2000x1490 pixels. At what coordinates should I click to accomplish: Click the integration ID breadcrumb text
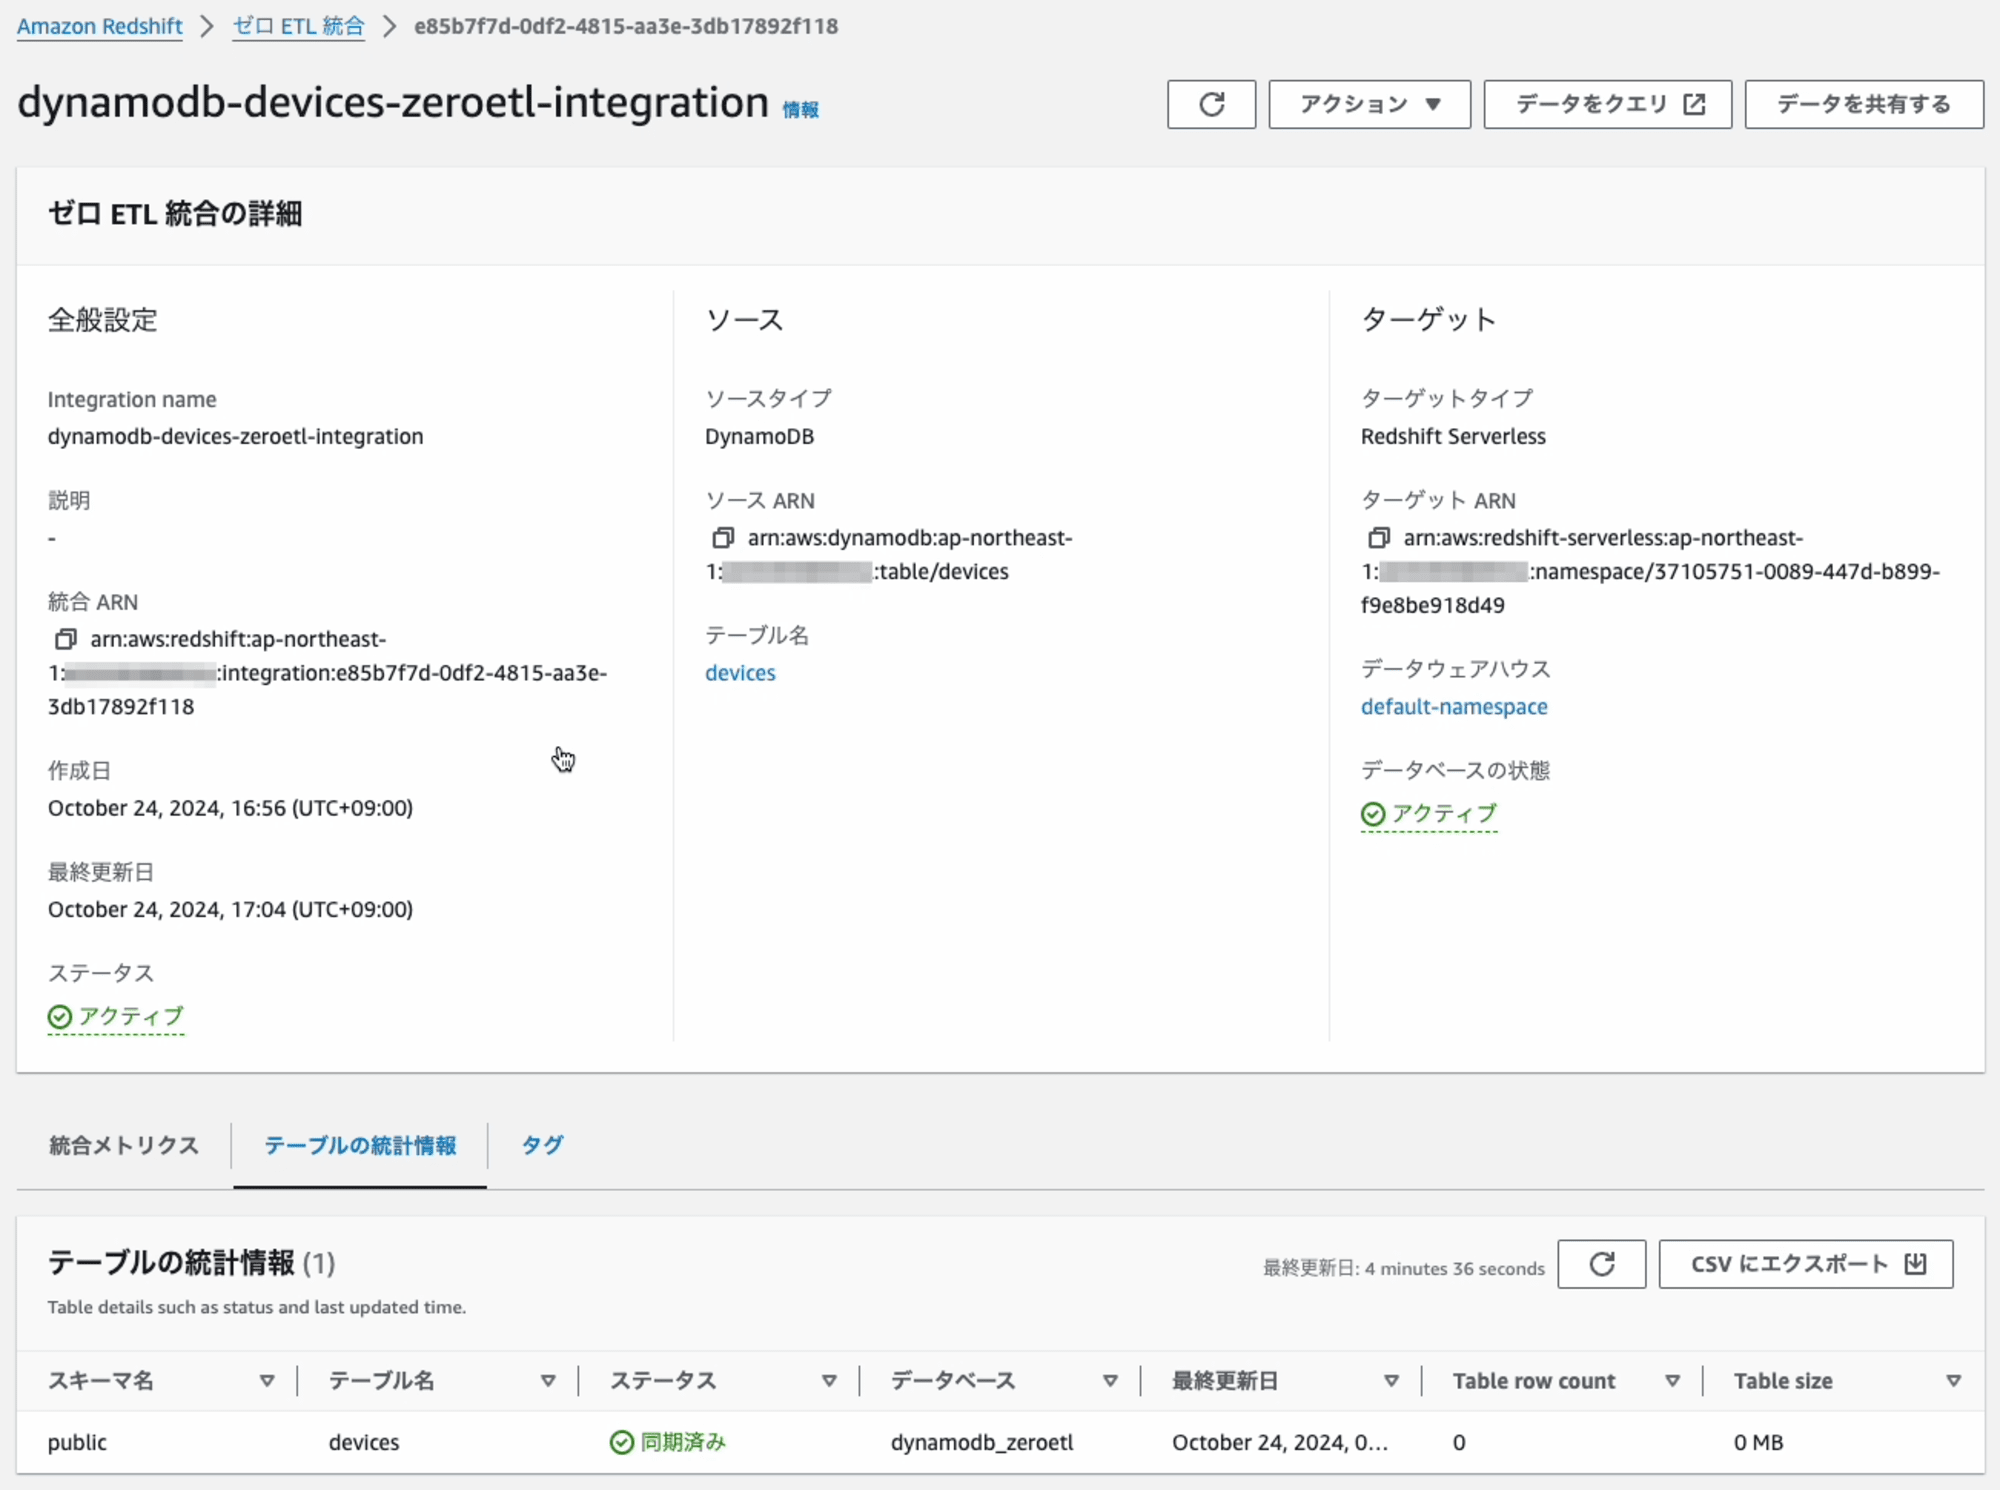coord(626,26)
